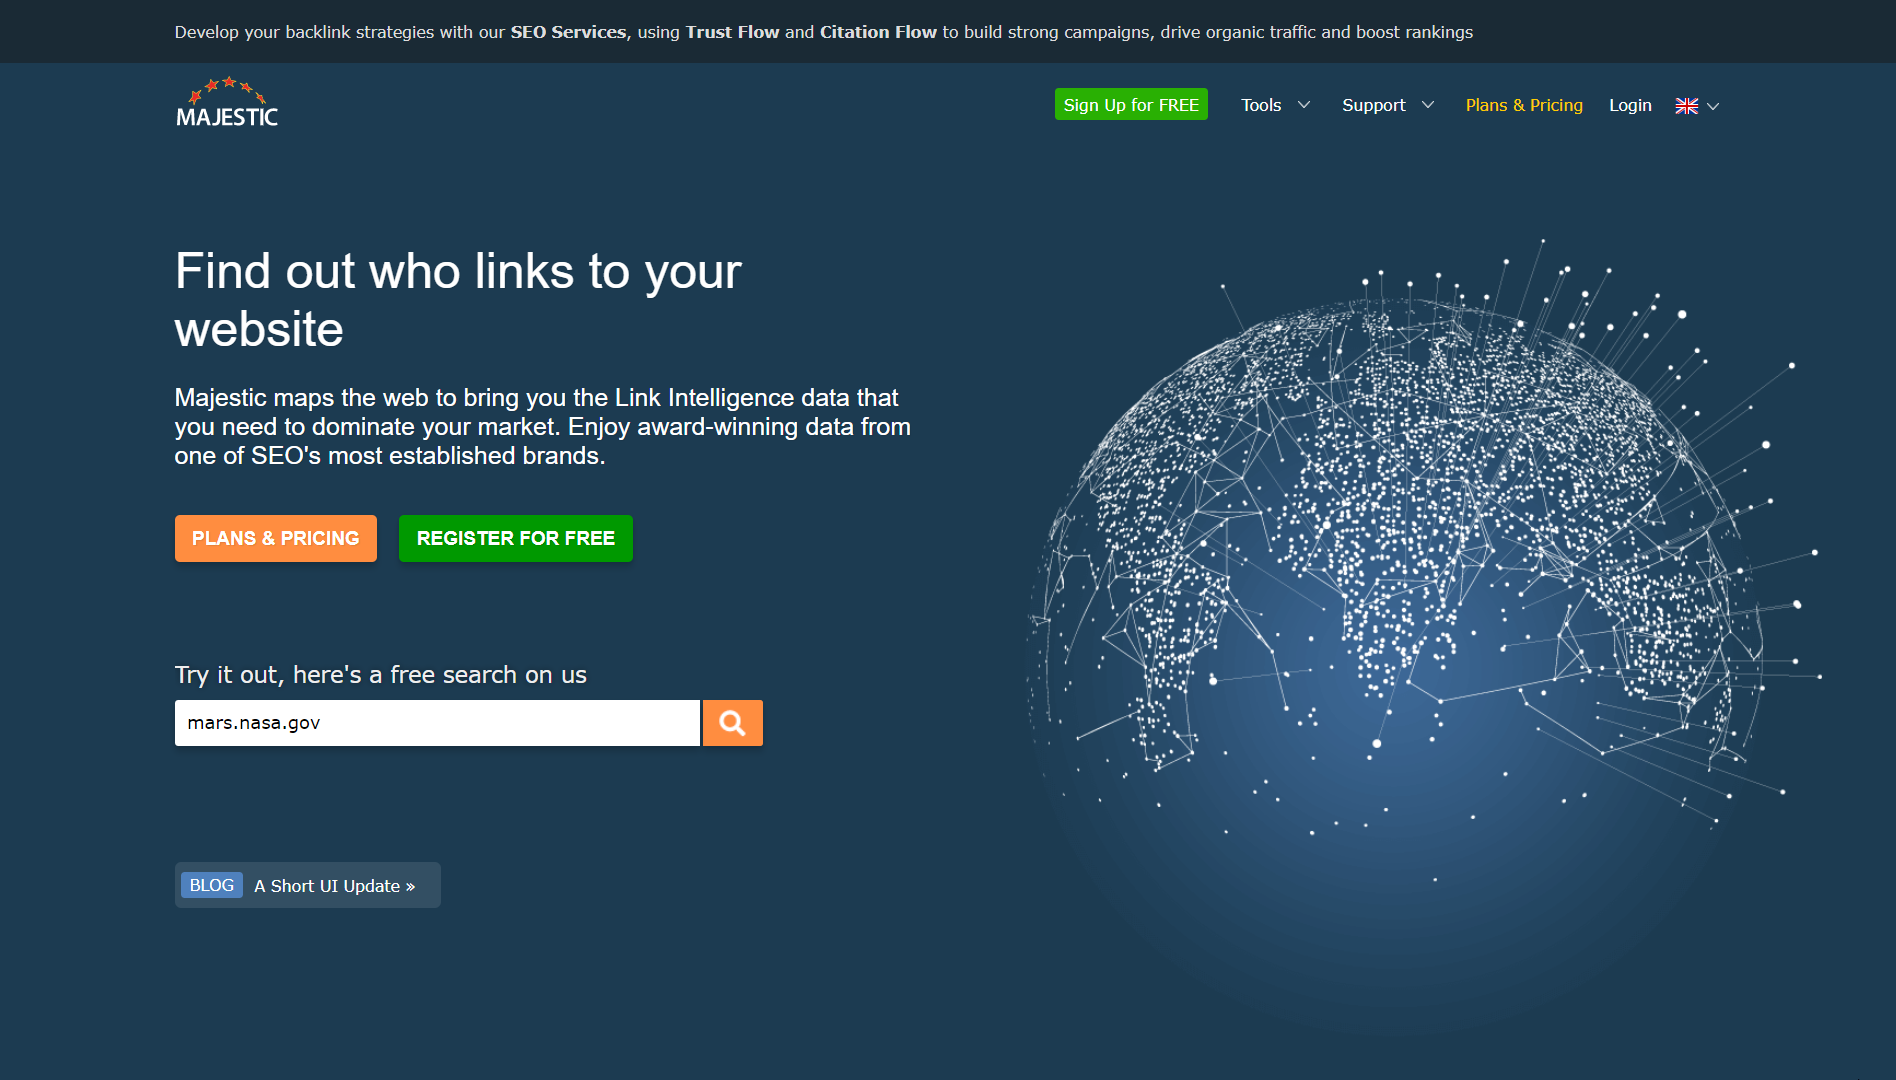Expand the Tools dropdown chevron

[x=1304, y=105]
